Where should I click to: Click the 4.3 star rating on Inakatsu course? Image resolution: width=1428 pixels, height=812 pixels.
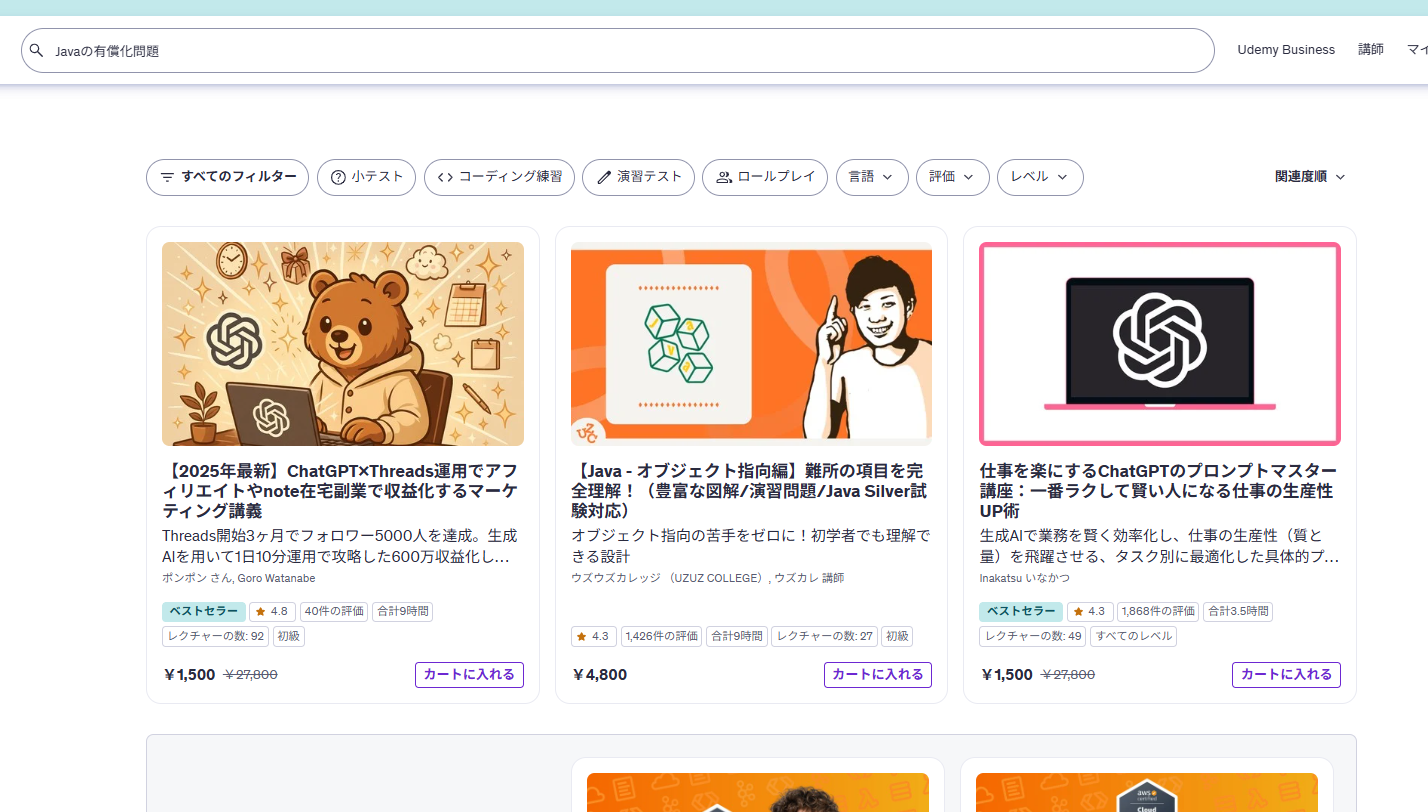tap(1090, 611)
